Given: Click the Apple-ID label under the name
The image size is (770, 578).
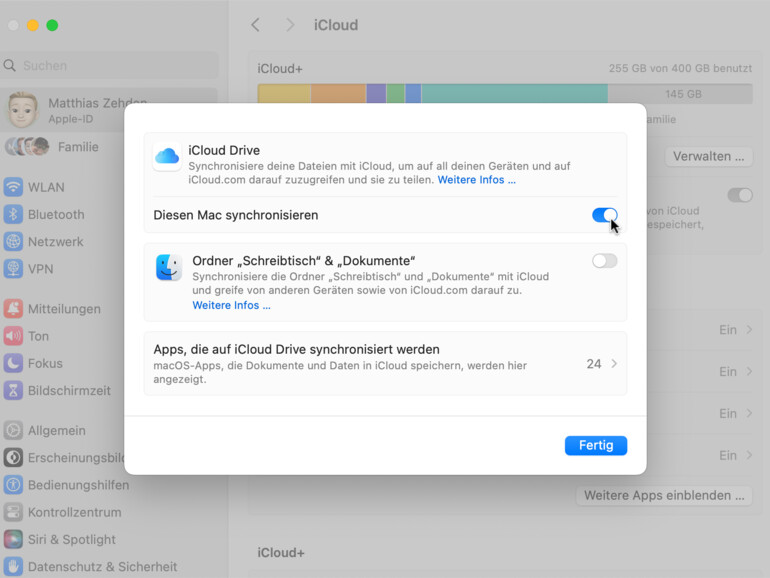Looking at the screenshot, I should pyautogui.click(x=71, y=119).
